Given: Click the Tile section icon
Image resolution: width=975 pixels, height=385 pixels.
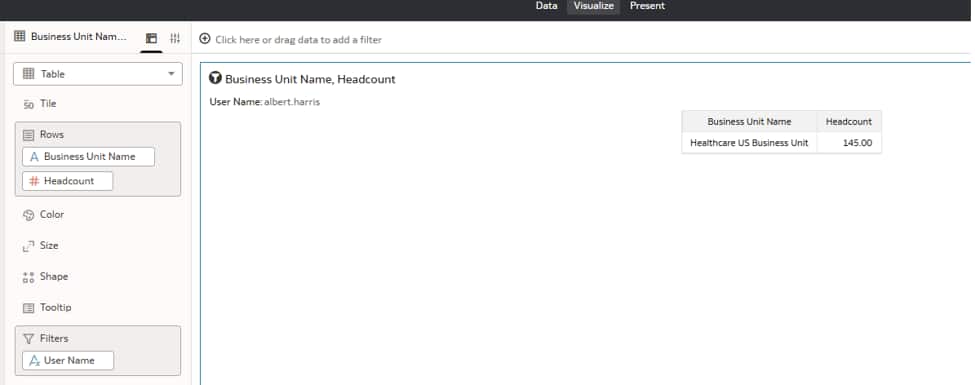Looking at the screenshot, I should pyautogui.click(x=28, y=104).
